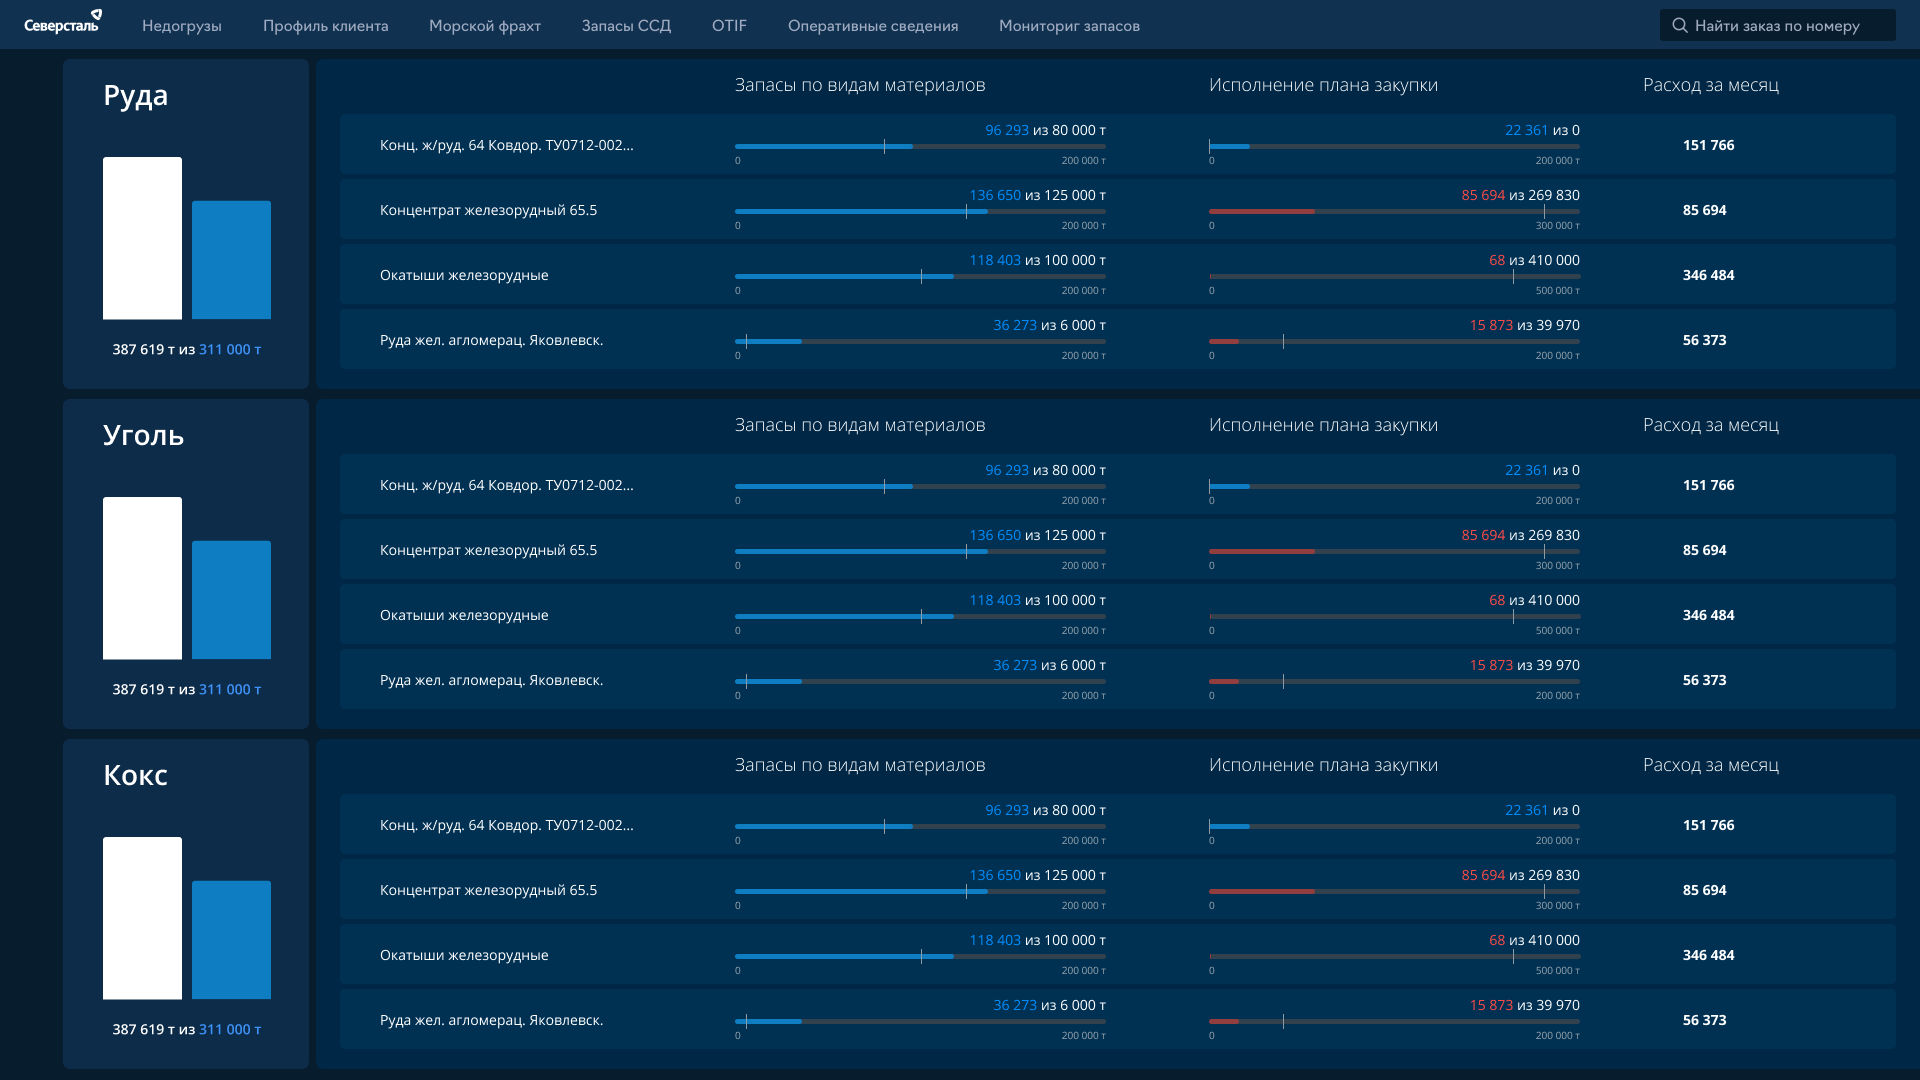The image size is (1920, 1080).
Task: Click monthly consumption 346 484 in Уголь
Action: coord(1709,616)
